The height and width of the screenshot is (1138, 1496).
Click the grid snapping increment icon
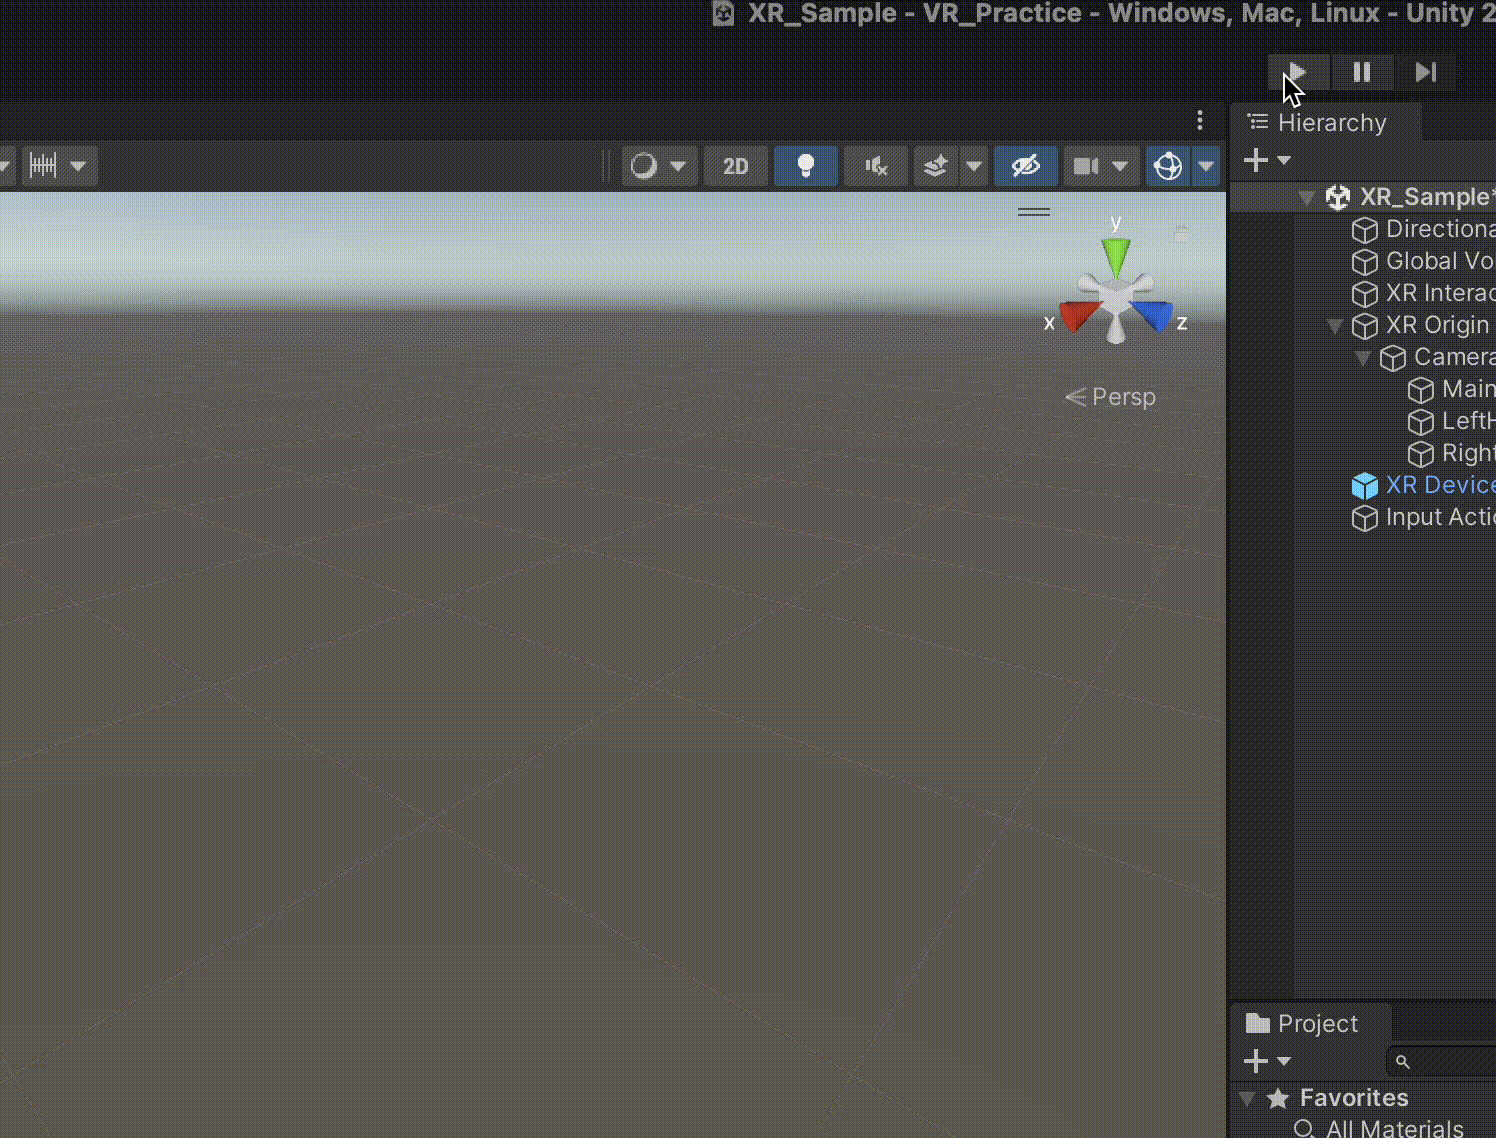[43, 165]
